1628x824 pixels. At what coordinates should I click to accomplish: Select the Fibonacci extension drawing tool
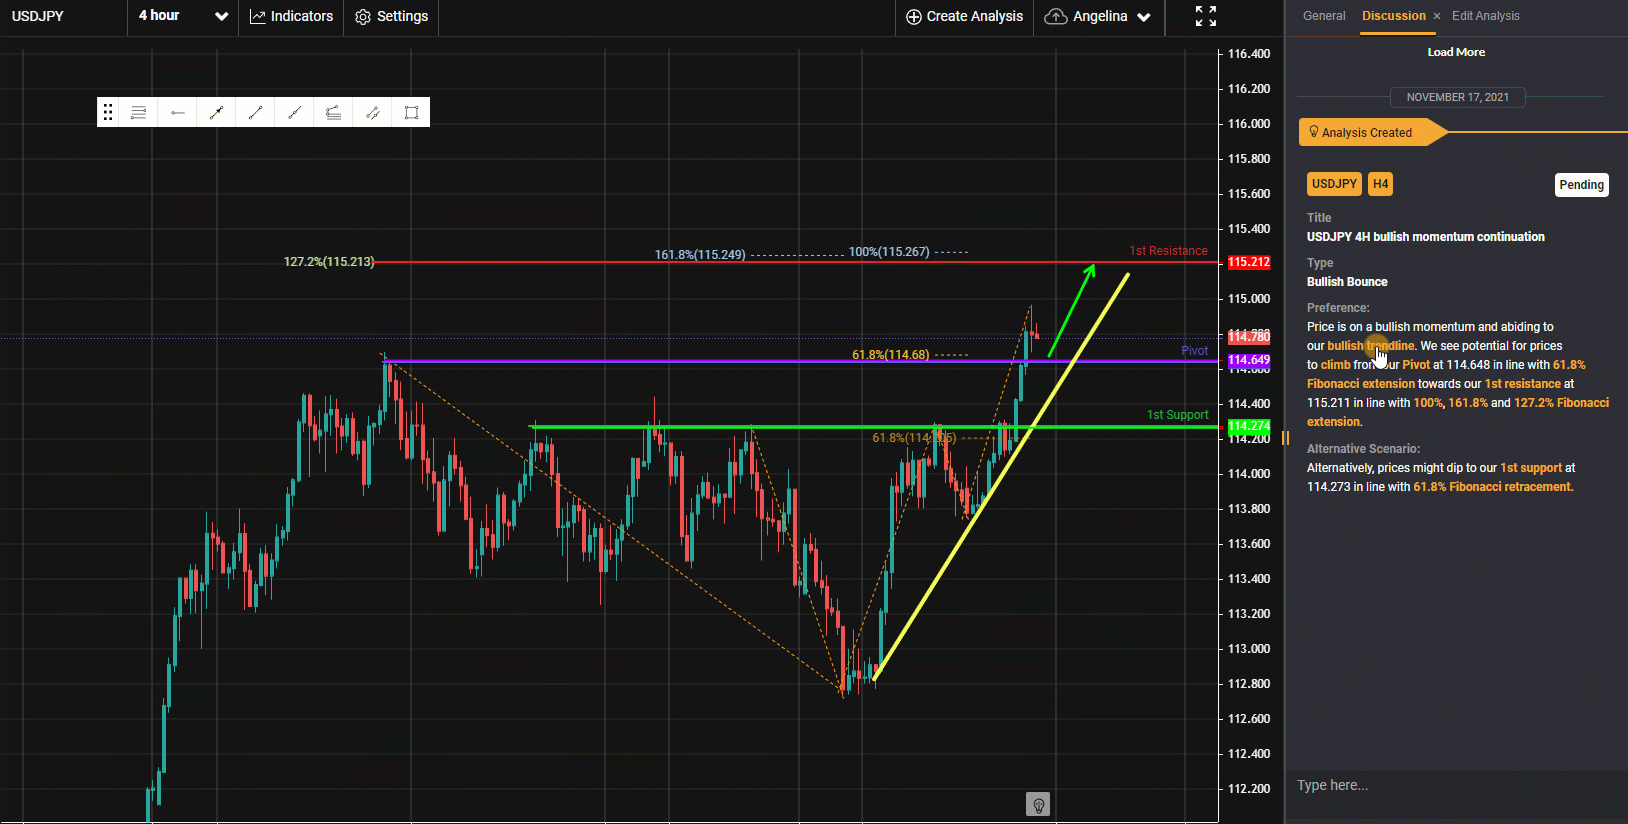click(333, 112)
